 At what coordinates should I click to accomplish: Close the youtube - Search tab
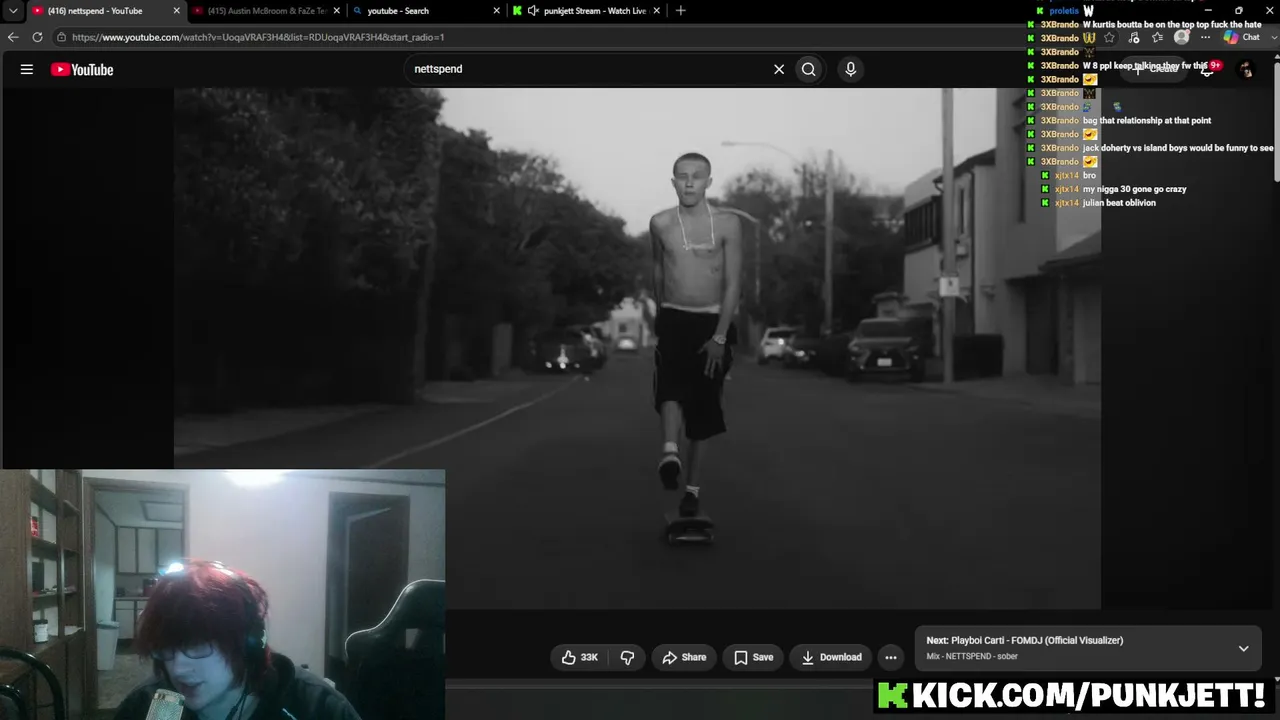497,11
